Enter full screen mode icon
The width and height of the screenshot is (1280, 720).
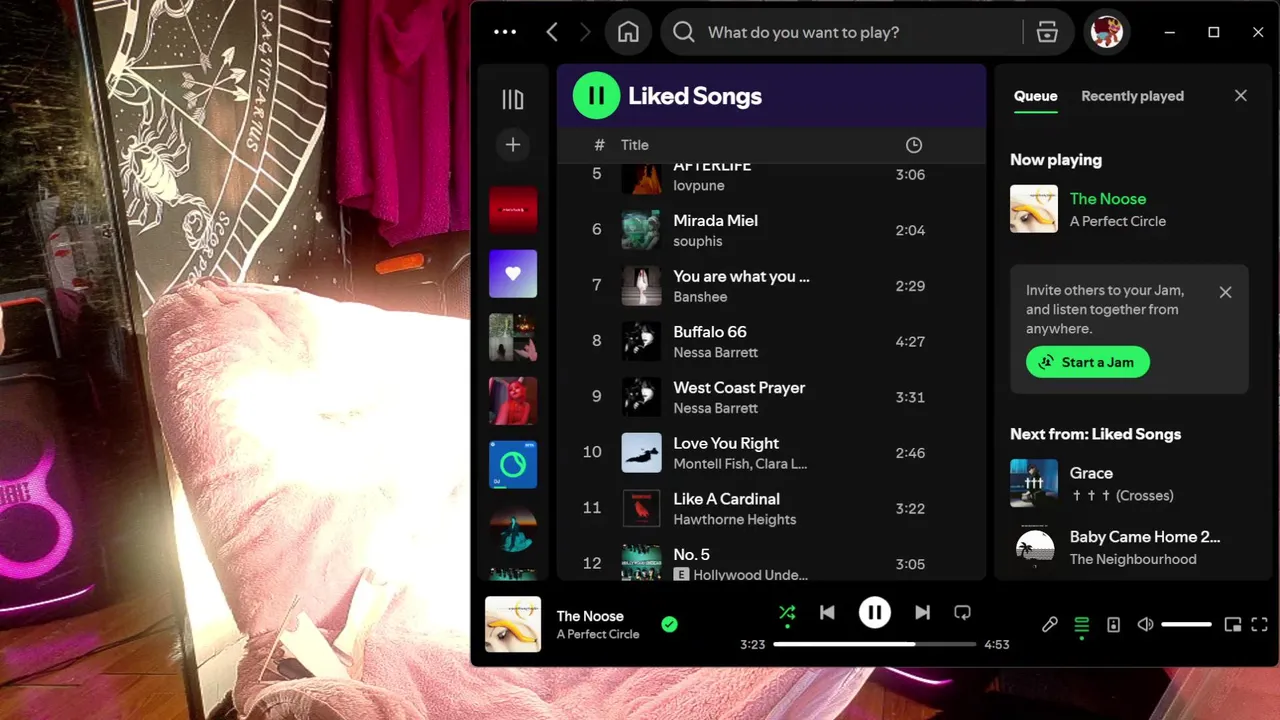click(1260, 625)
